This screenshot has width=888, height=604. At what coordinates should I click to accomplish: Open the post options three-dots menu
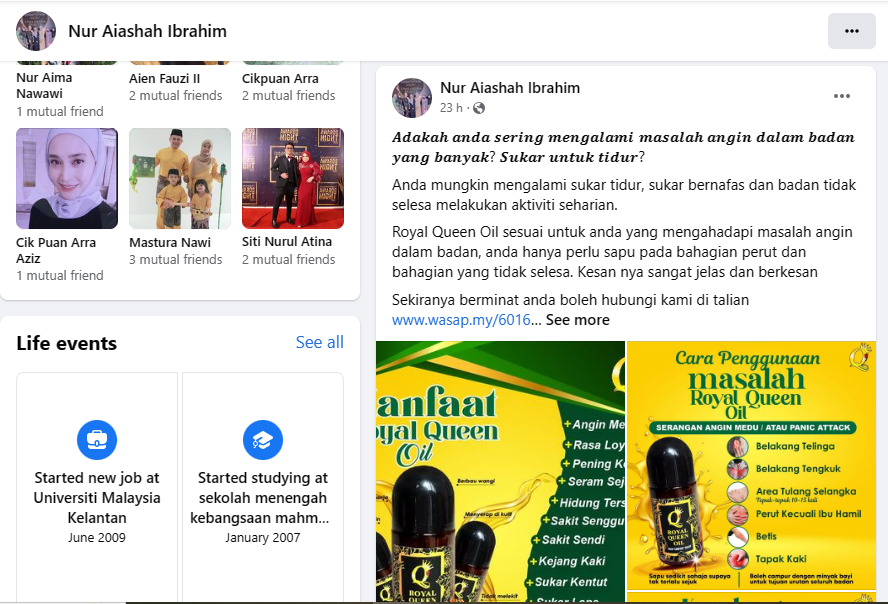[842, 96]
